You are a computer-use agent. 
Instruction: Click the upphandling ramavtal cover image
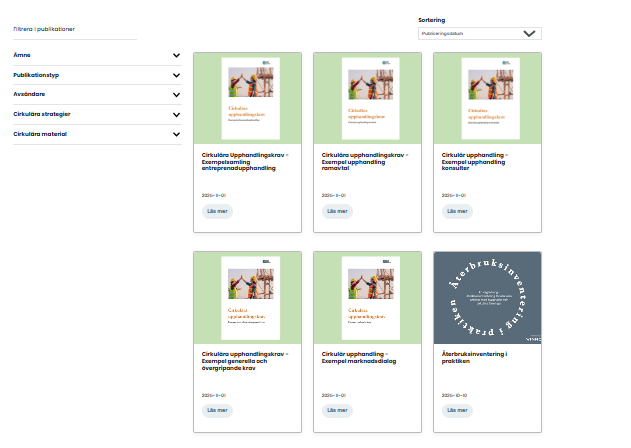(x=366, y=97)
